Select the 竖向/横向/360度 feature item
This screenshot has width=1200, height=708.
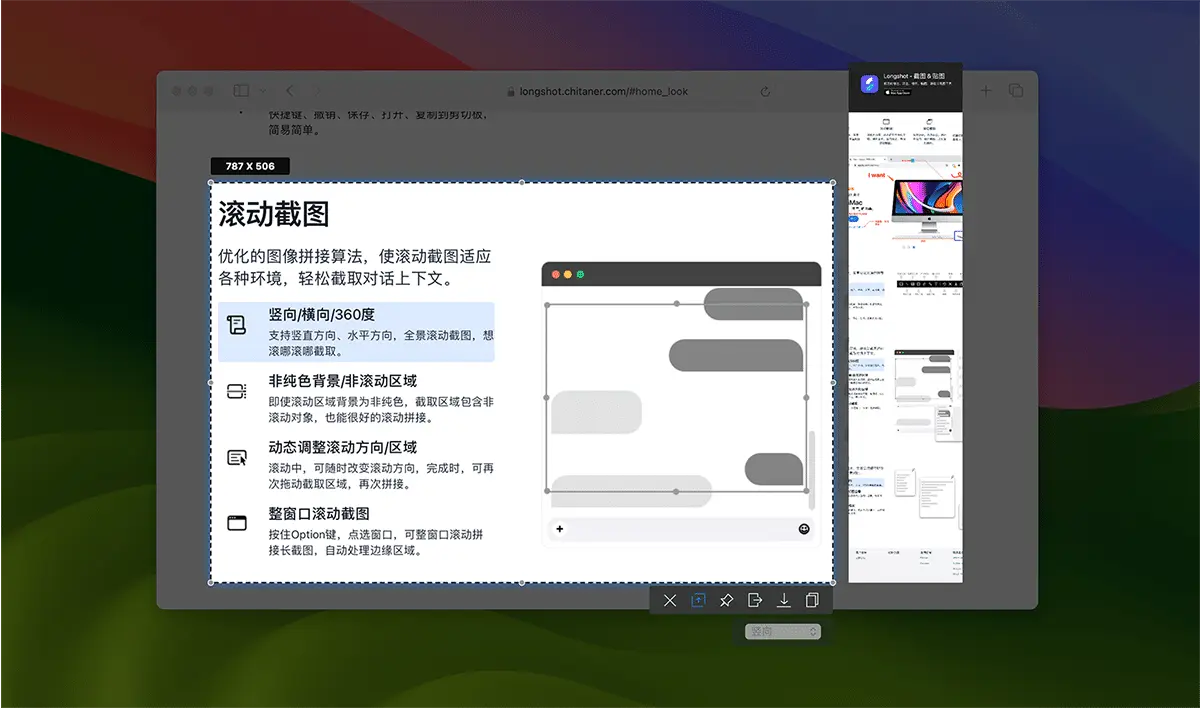tap(356, 331)
